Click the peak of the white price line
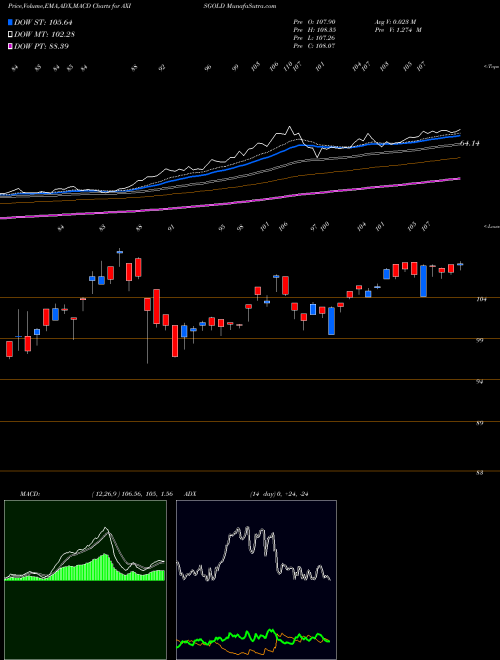Viewport: 500px width, 660px height. 289,127
